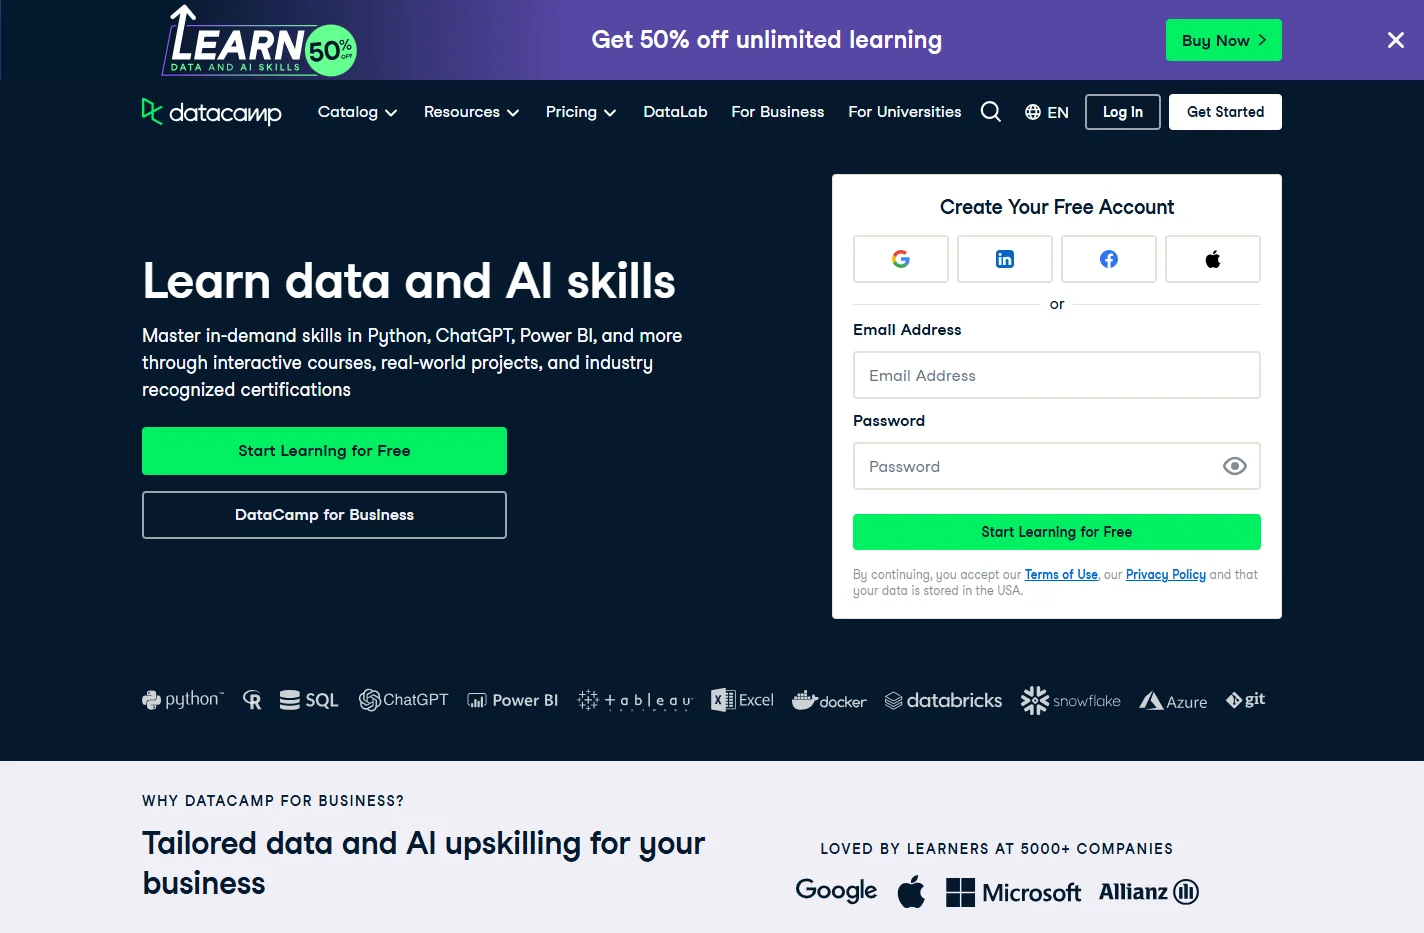
Task: Focus the Email Address input field
Action: click(x=1057, y=375)
